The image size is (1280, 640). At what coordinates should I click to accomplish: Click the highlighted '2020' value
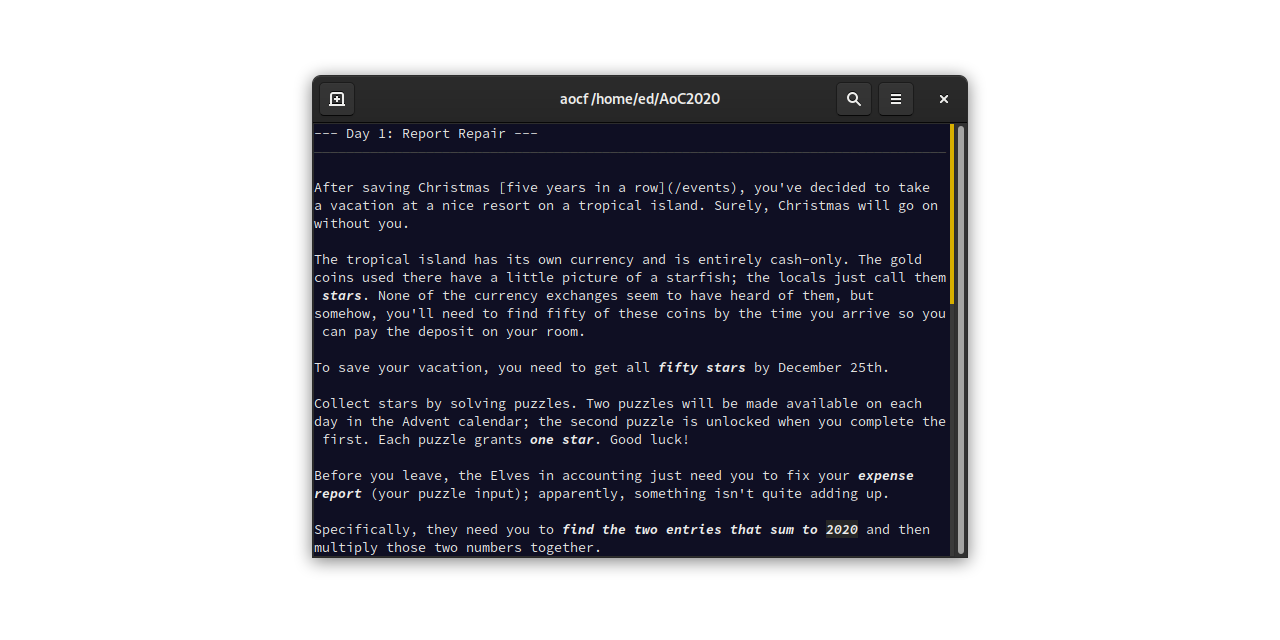pos(841,529)
